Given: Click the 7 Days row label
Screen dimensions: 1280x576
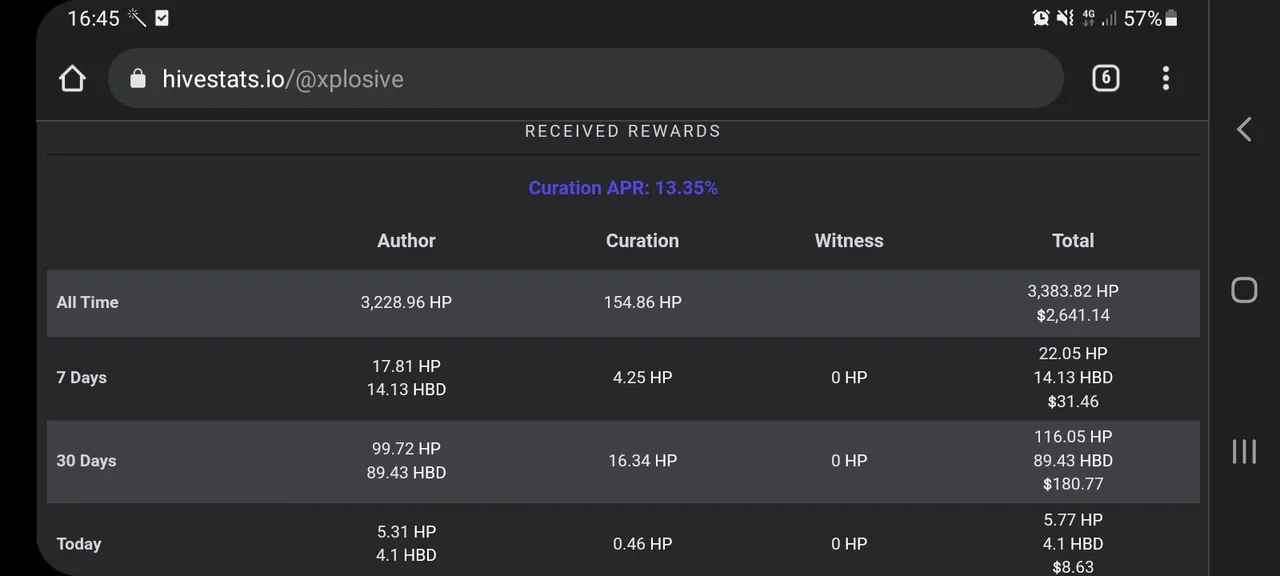Looking at the screenshot, I should 81,378.
